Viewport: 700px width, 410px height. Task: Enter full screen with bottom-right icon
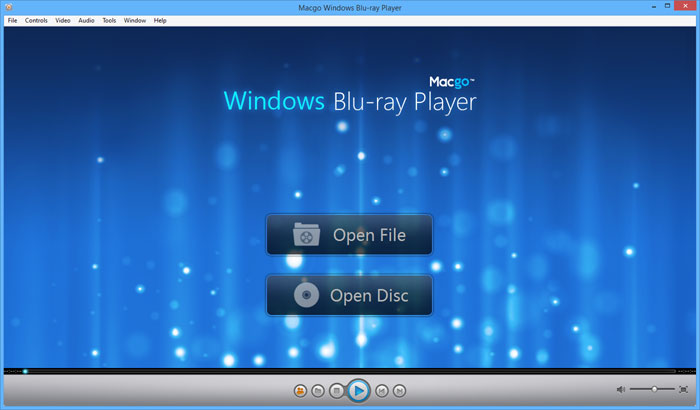[683, 389]
